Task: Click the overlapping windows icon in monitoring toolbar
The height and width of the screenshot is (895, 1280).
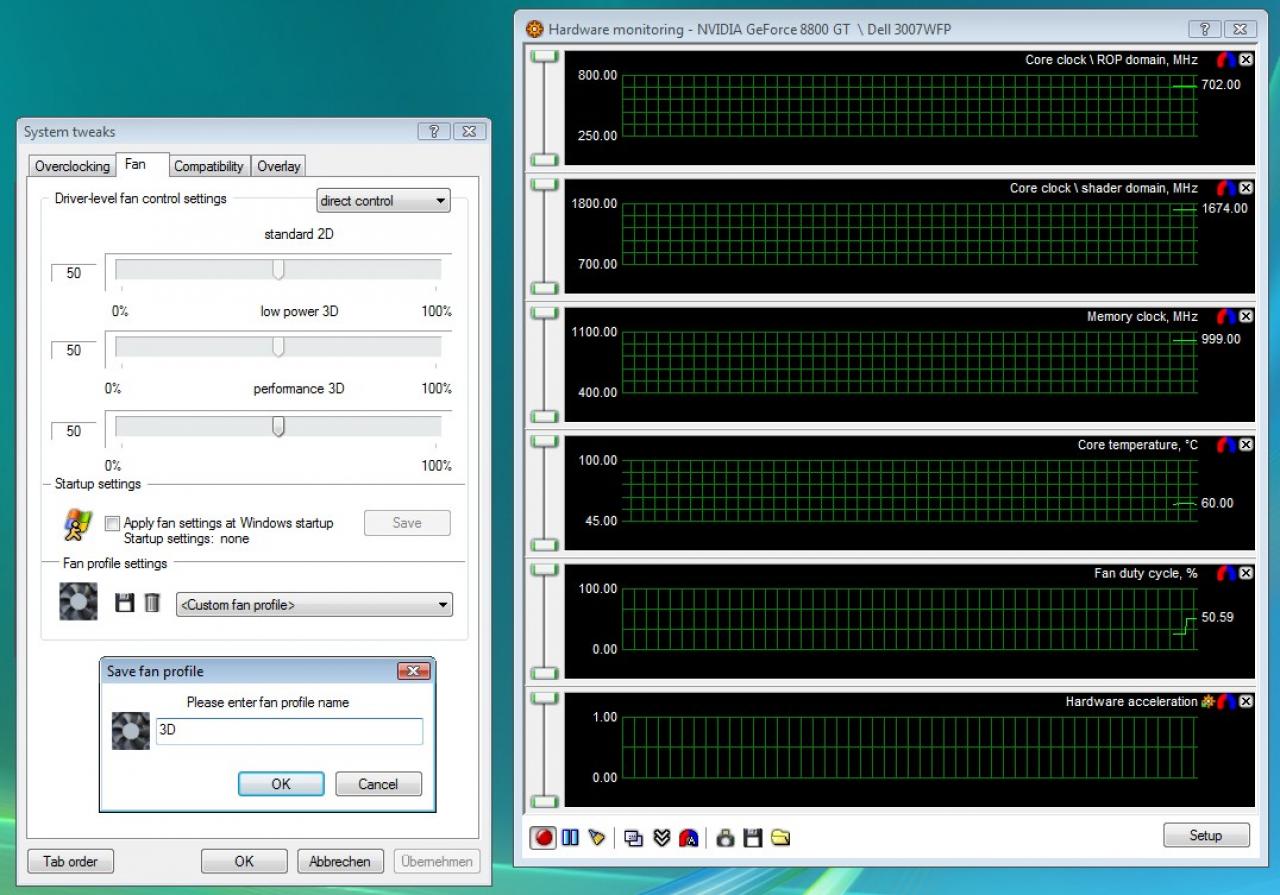Action: point(633,837)
